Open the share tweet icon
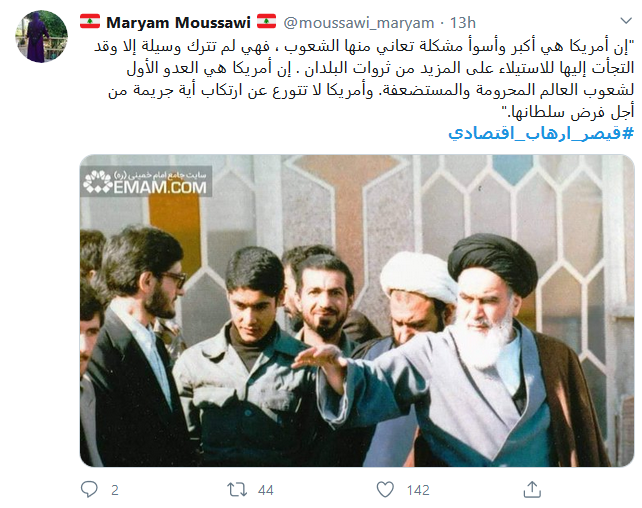The height and width of the screenshot is (508, 642). pyautogui.click(x=532, y=489)
